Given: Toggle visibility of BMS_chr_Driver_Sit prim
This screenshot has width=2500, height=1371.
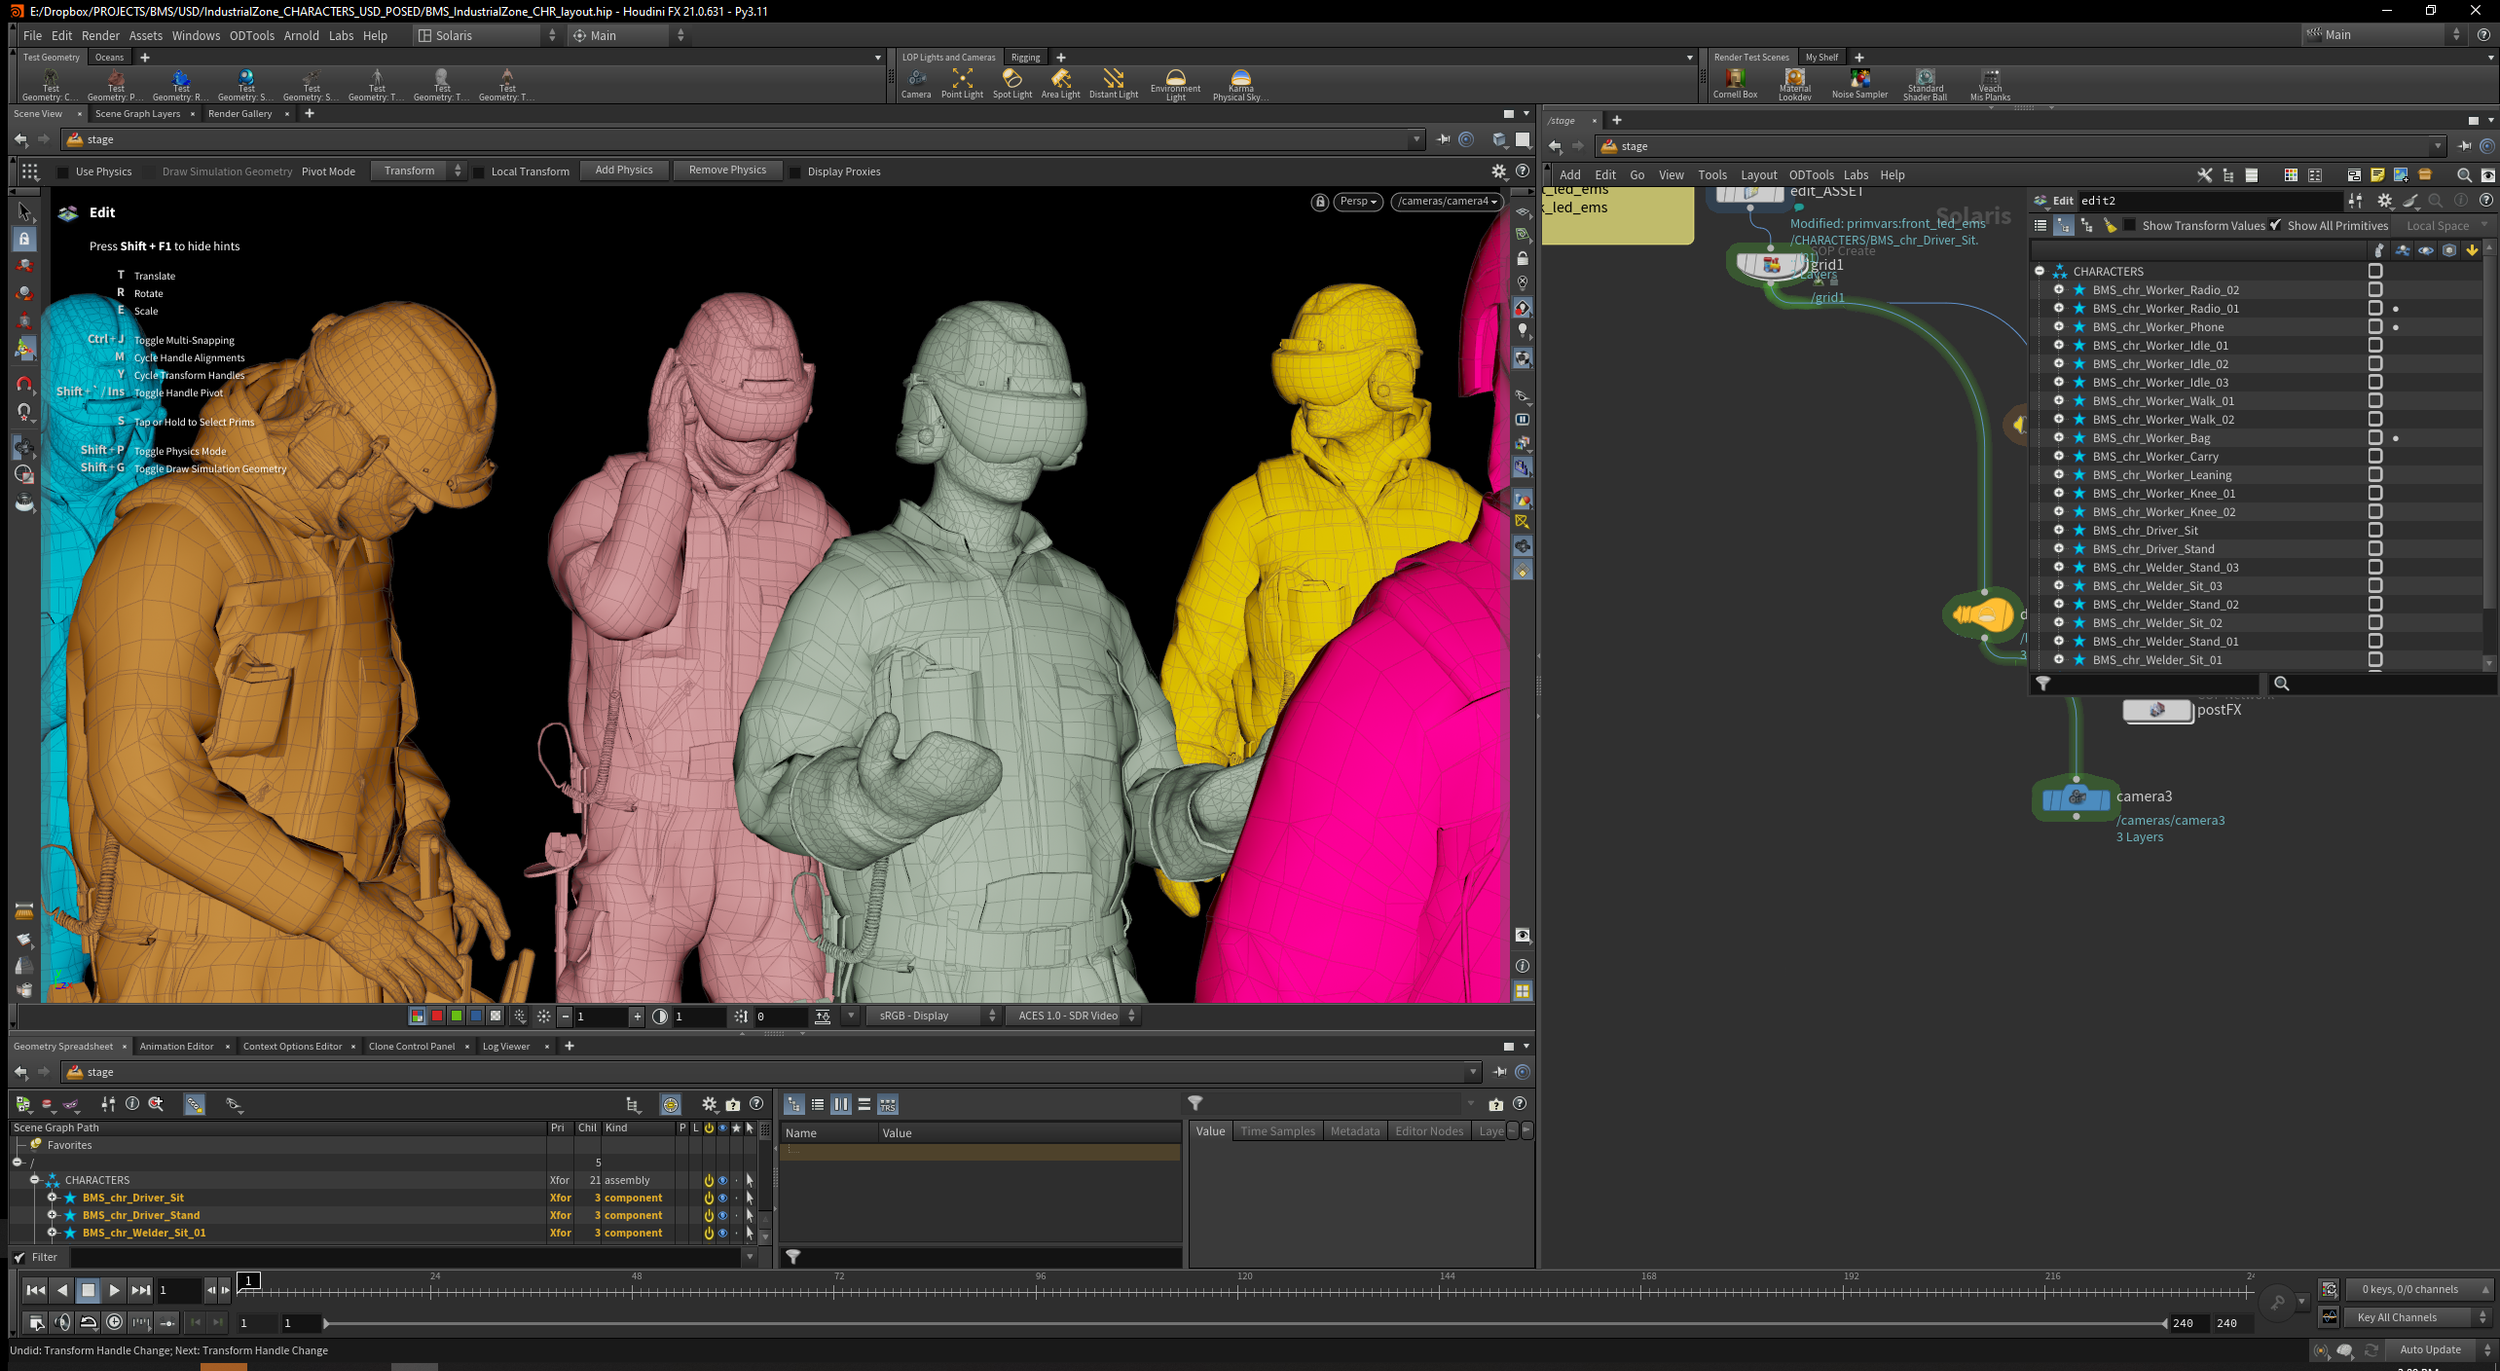Looking at the screenshot, I should coord(722,1197).
